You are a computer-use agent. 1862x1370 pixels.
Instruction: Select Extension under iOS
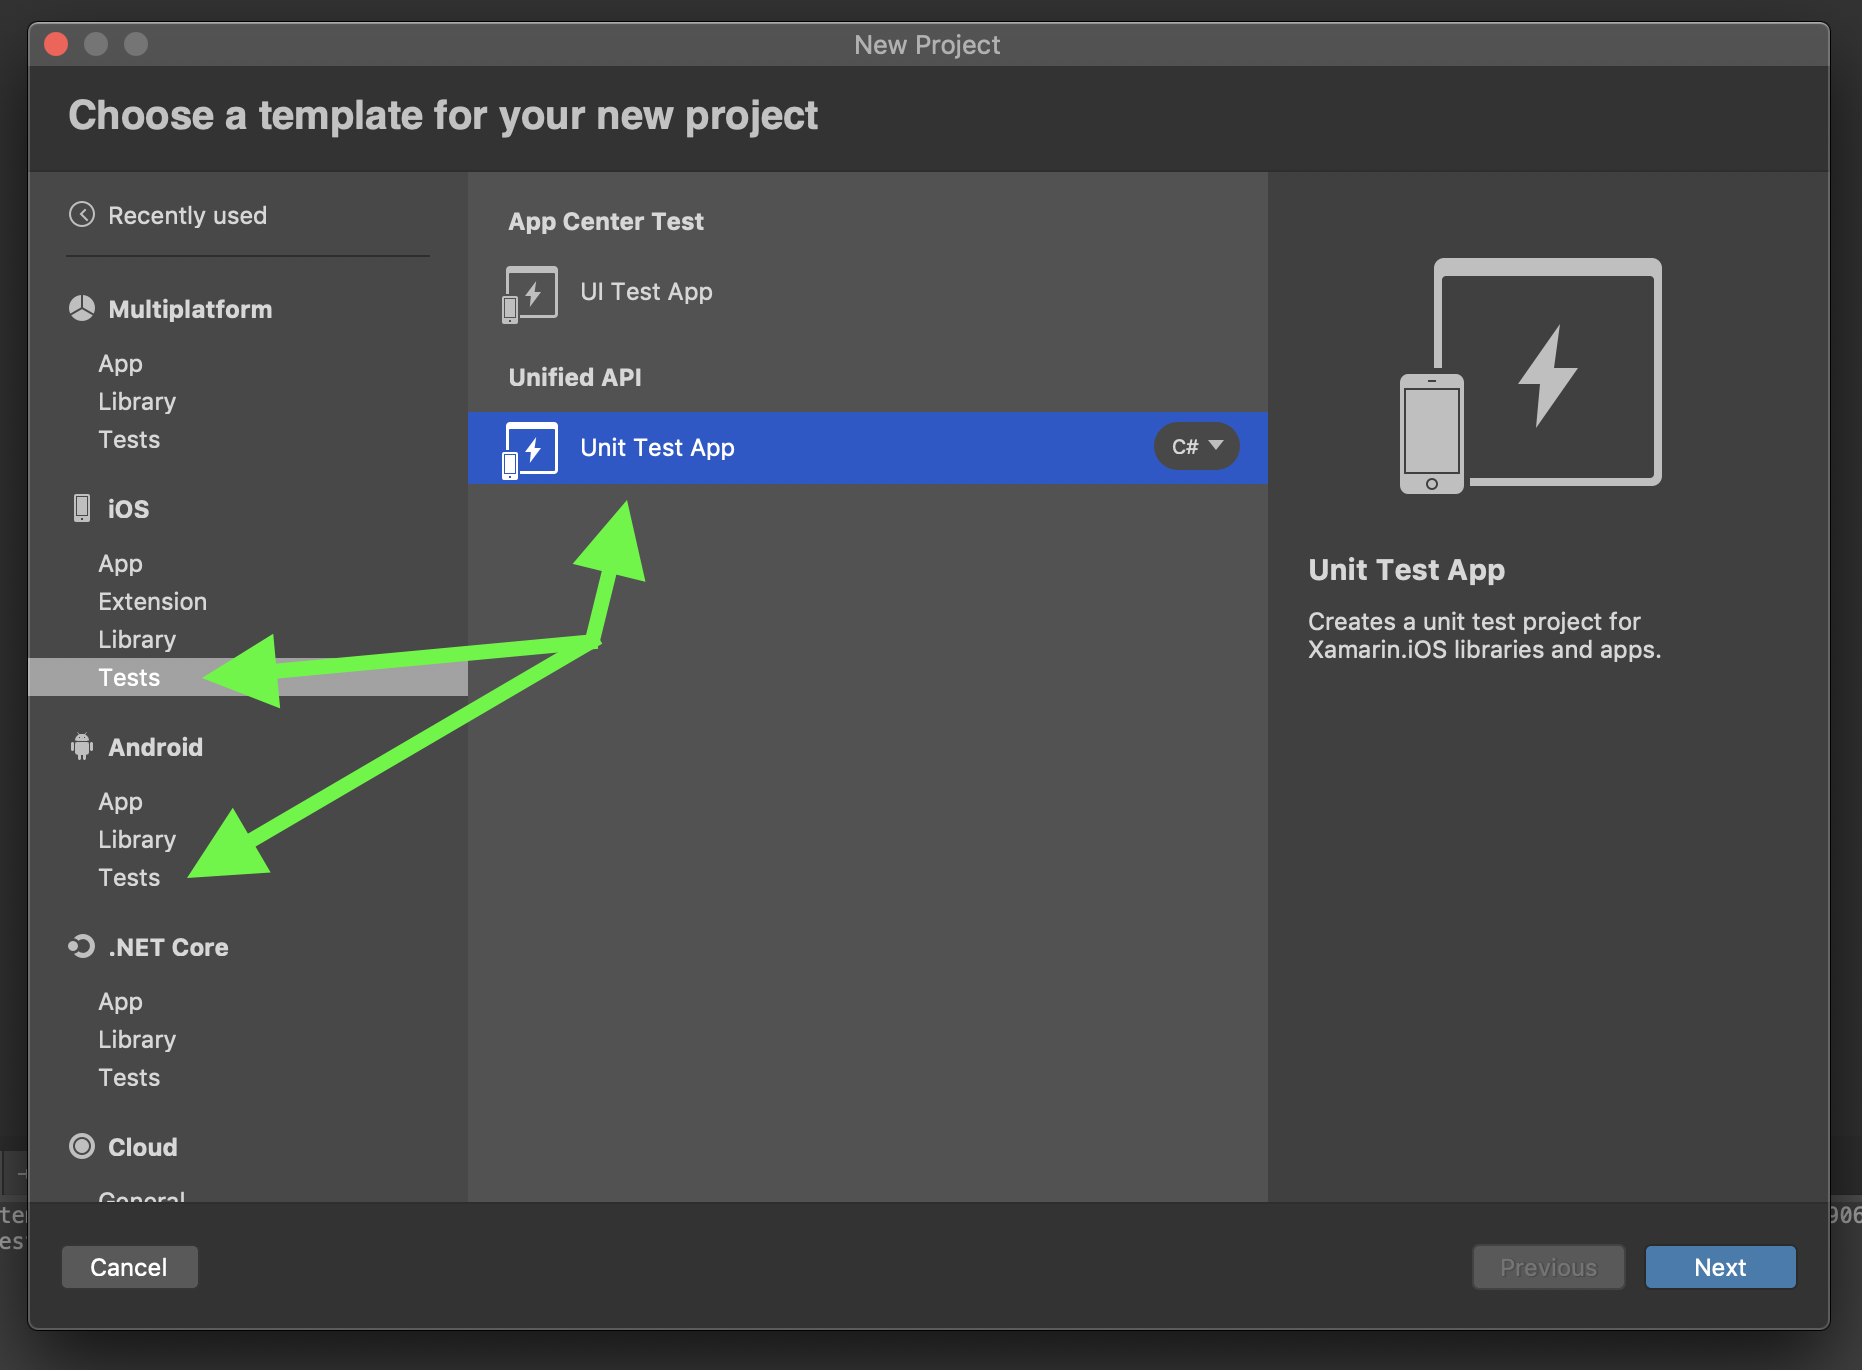pos(152,601)
